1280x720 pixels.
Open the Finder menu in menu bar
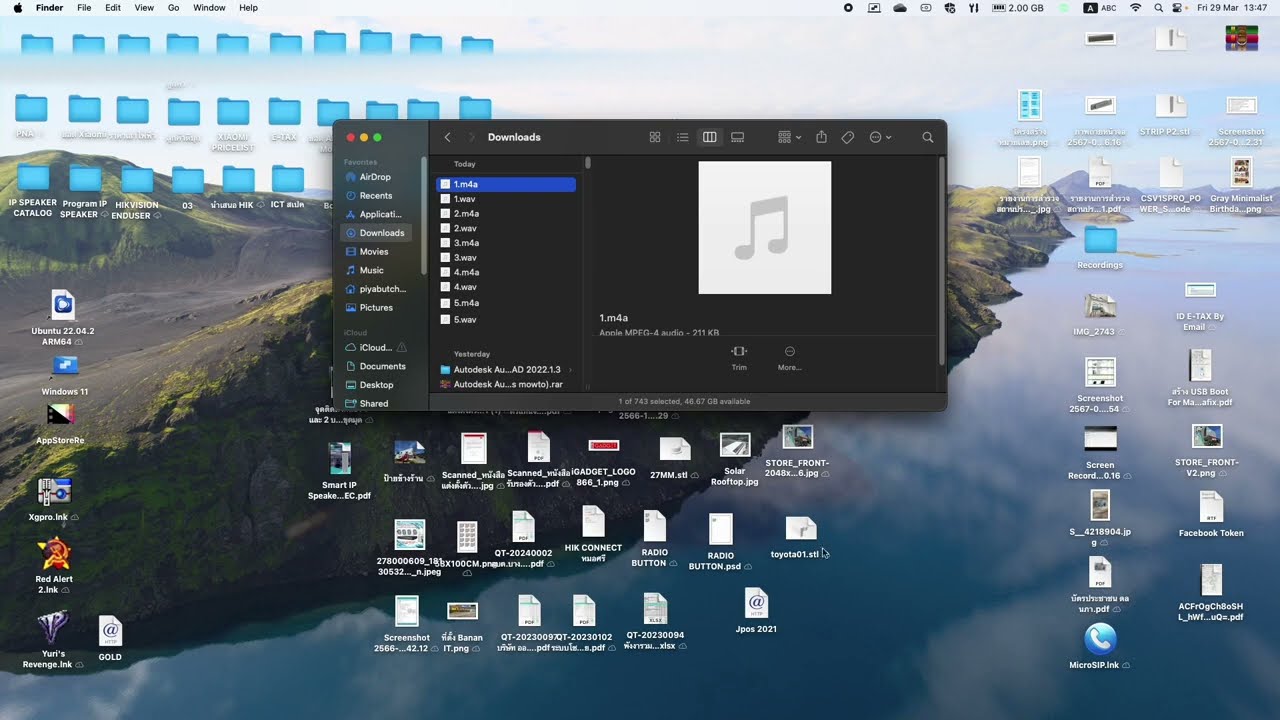click(49, 8)
